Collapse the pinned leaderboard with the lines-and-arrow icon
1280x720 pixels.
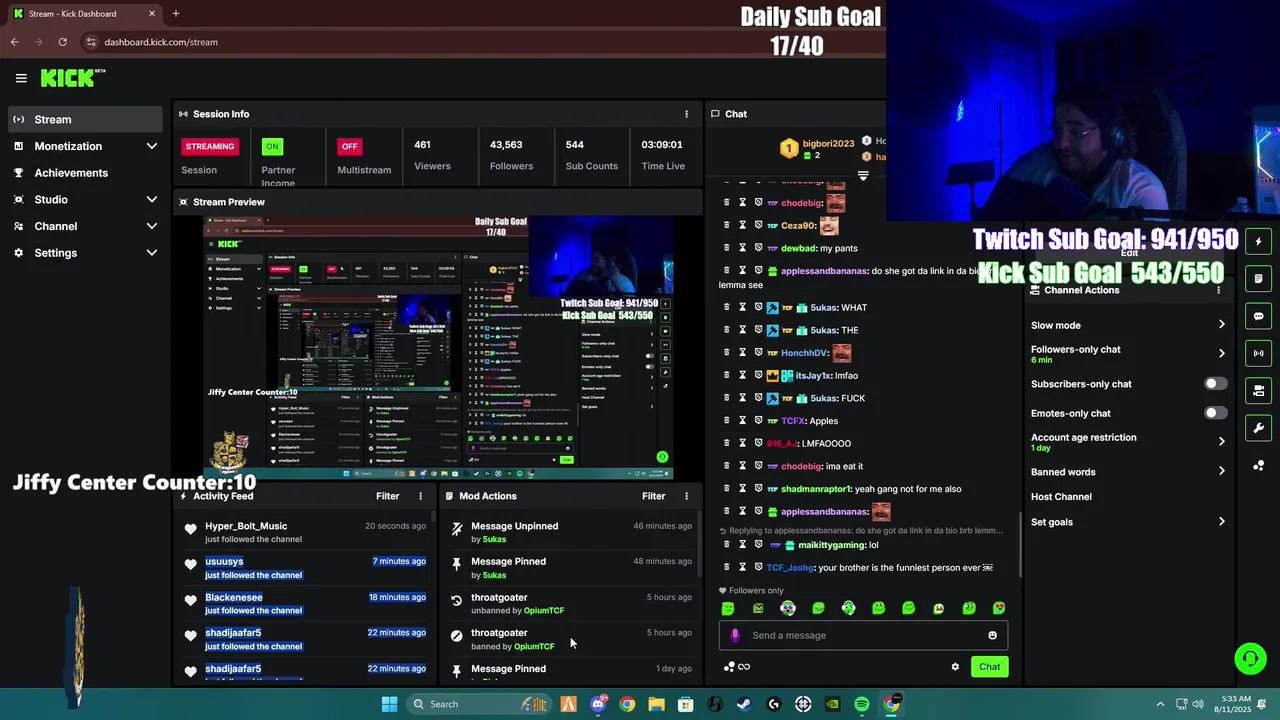(863, 175)
